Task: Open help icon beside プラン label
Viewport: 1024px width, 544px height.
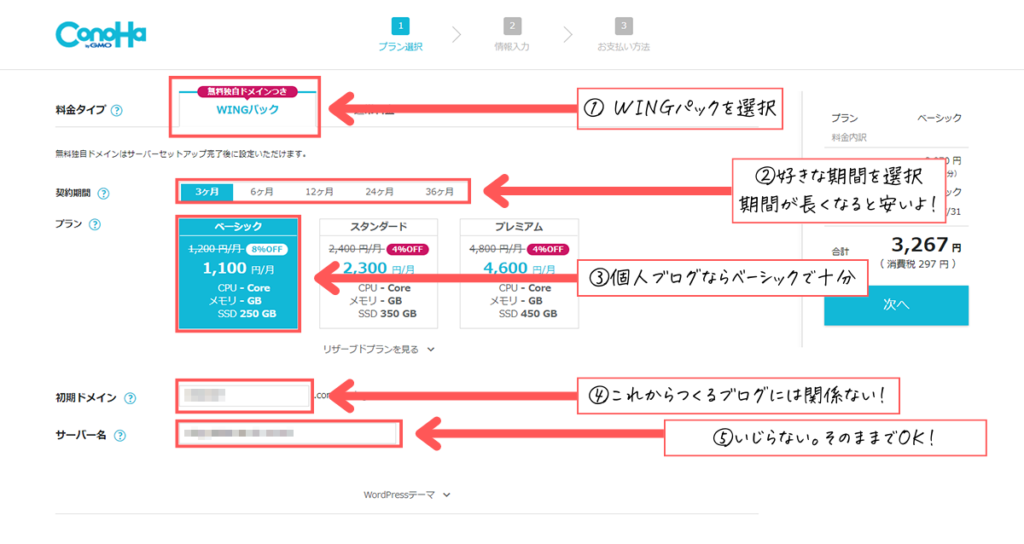Action: [95, 225]
